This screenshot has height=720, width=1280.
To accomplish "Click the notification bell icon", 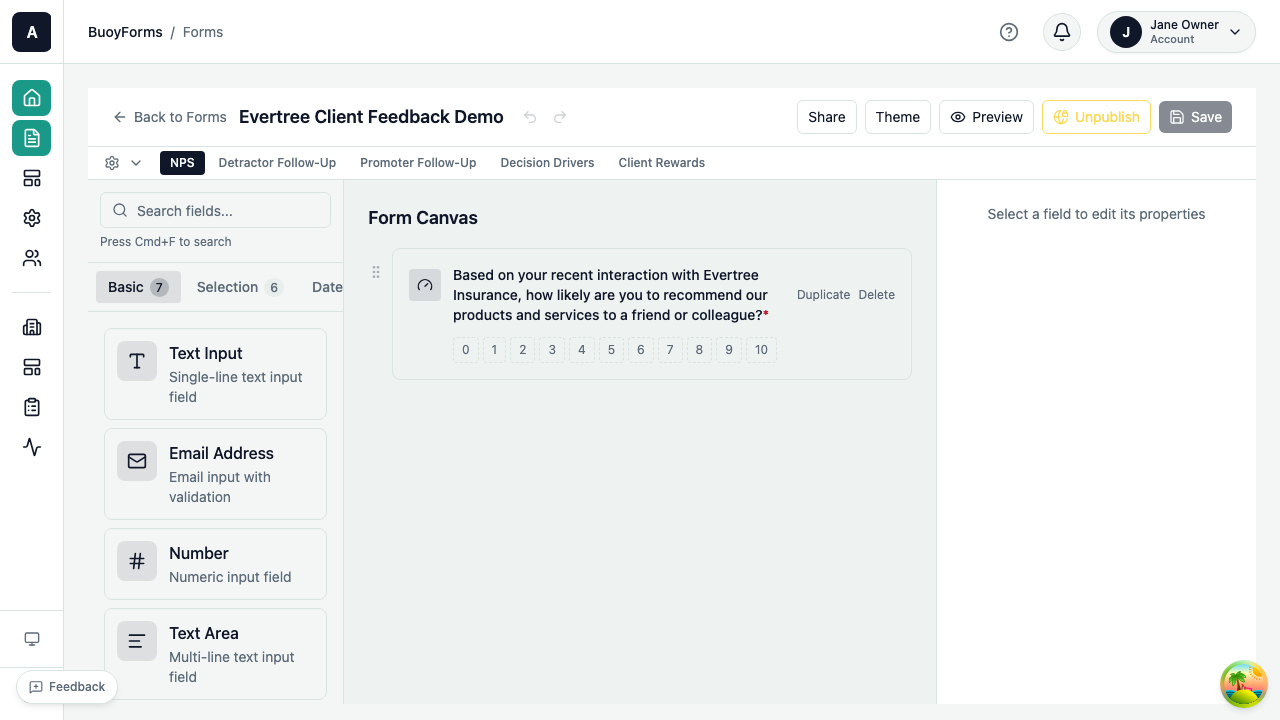I will (x=1061, y=32).
